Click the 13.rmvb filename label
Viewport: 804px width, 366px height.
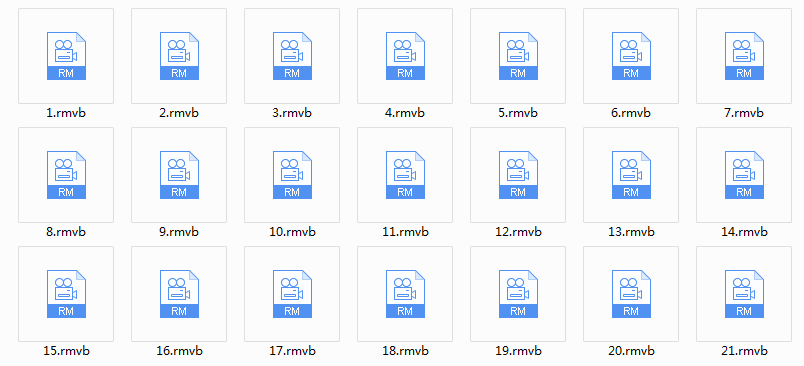(x=631, y=232)
